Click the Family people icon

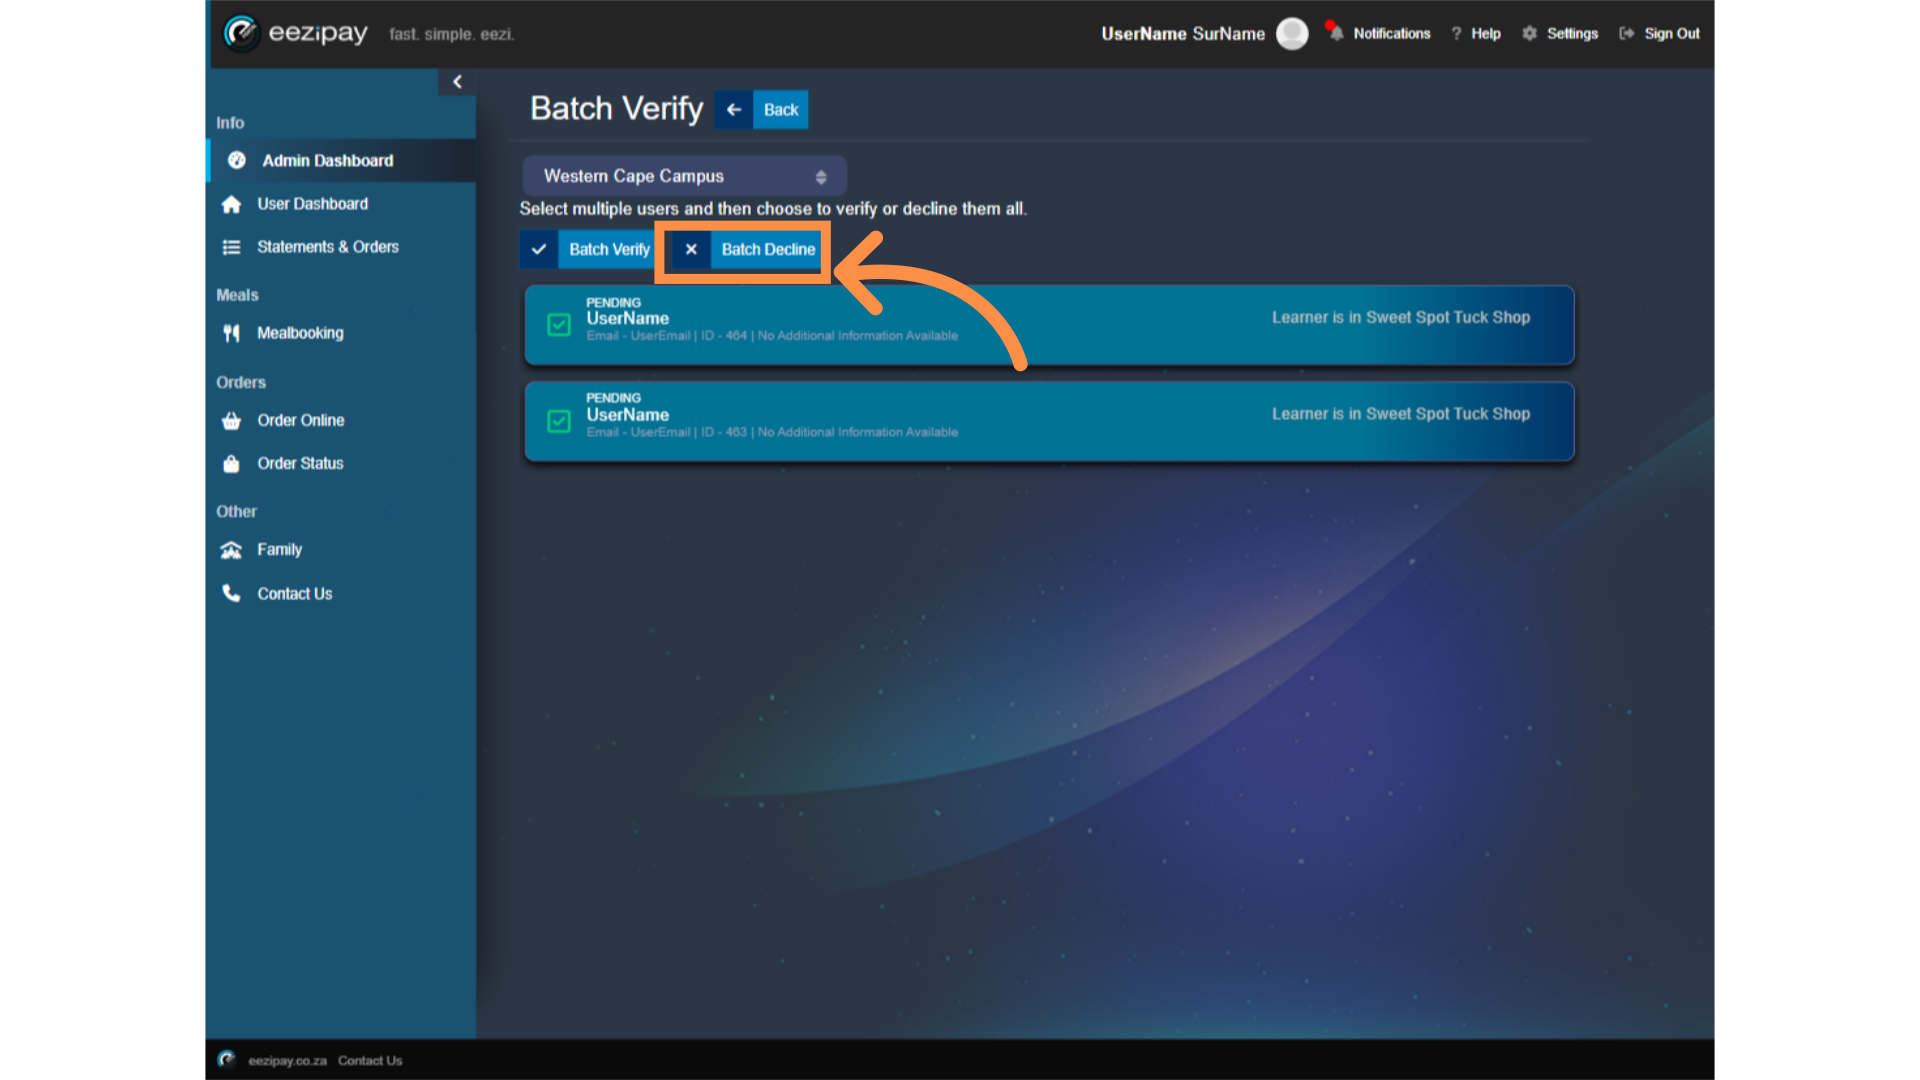click(x=232, y=550)
